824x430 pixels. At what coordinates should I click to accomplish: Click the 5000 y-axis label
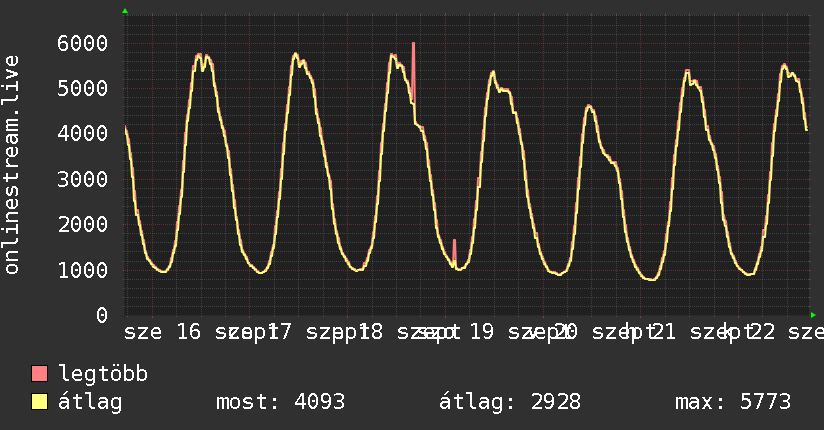click(x=83, y=88)
